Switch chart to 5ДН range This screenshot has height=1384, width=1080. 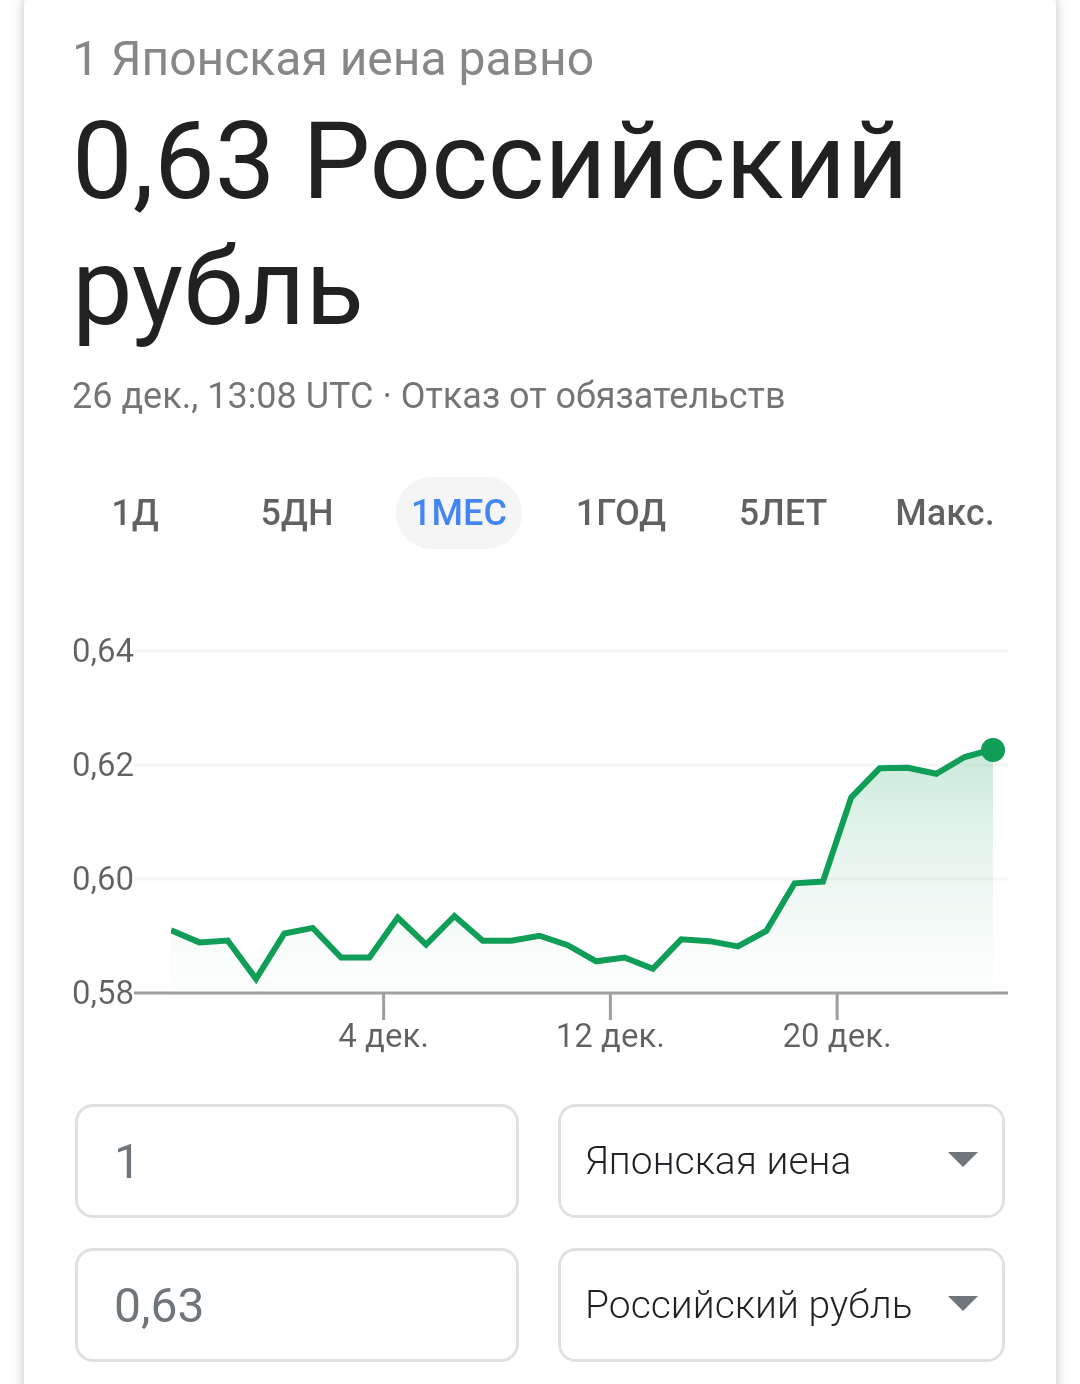297,513
